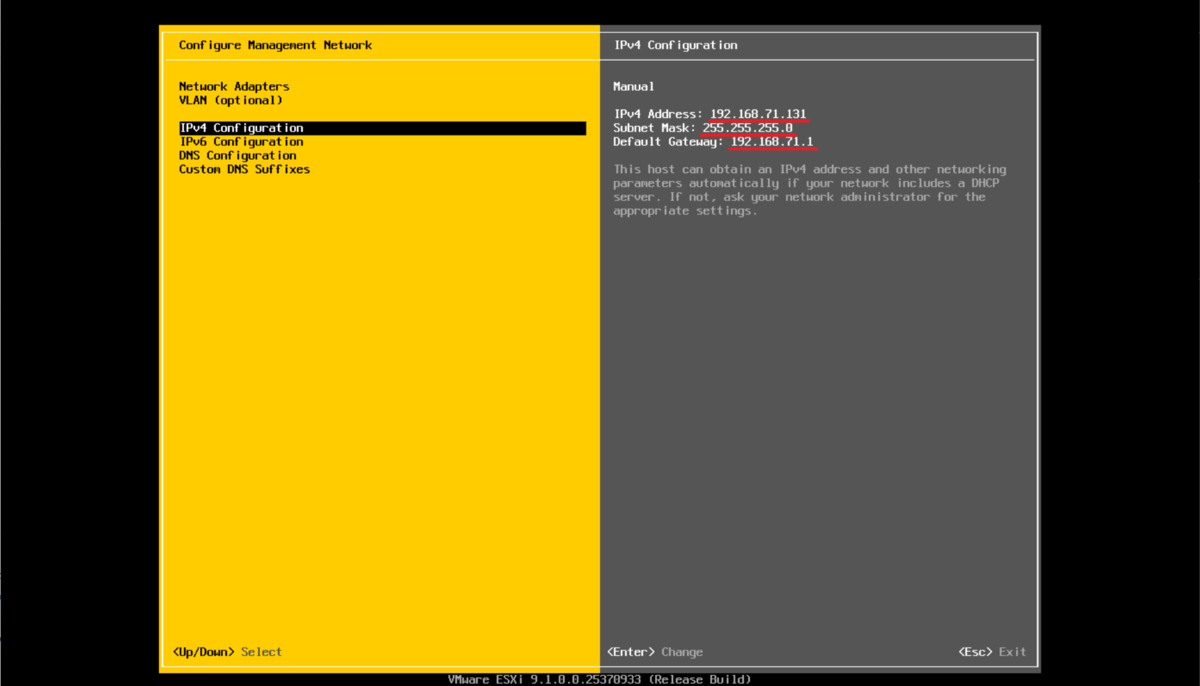Image resolution: width=1200 pixels, height=686 pixels.
Task: Click the 'Manual' mode text
Action: pyautogui.click(x=634, y=87)
